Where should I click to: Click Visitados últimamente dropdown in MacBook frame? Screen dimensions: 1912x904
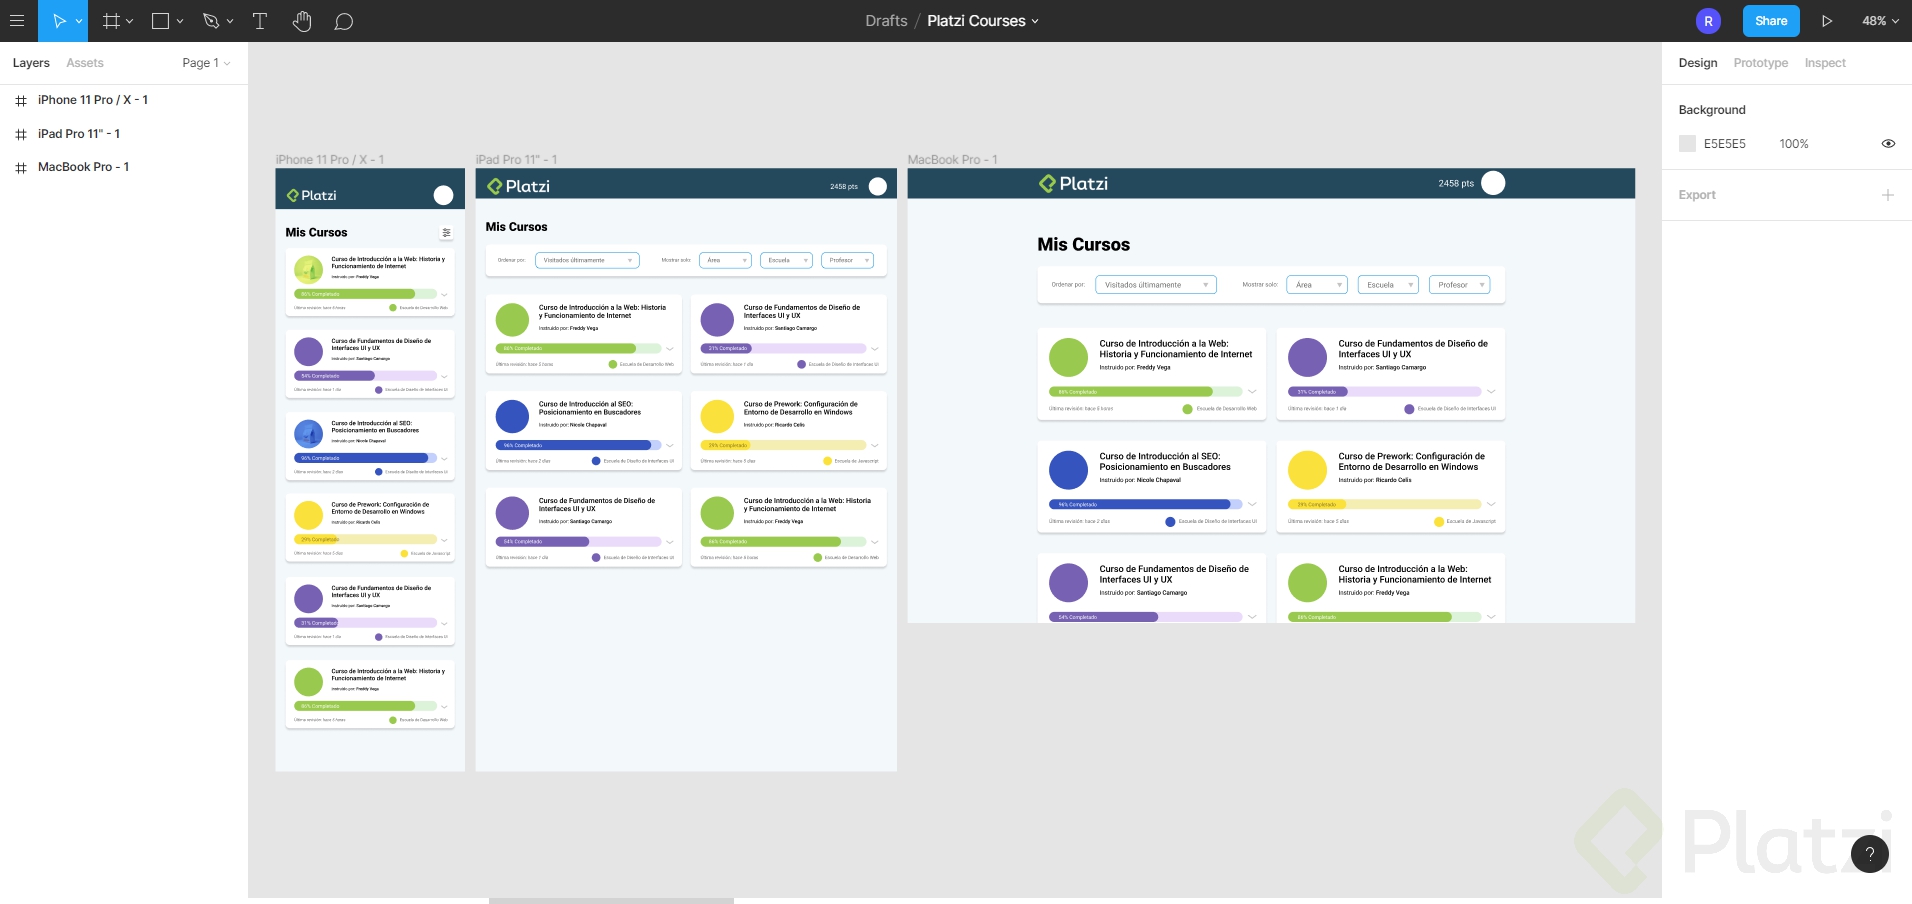1156,285
